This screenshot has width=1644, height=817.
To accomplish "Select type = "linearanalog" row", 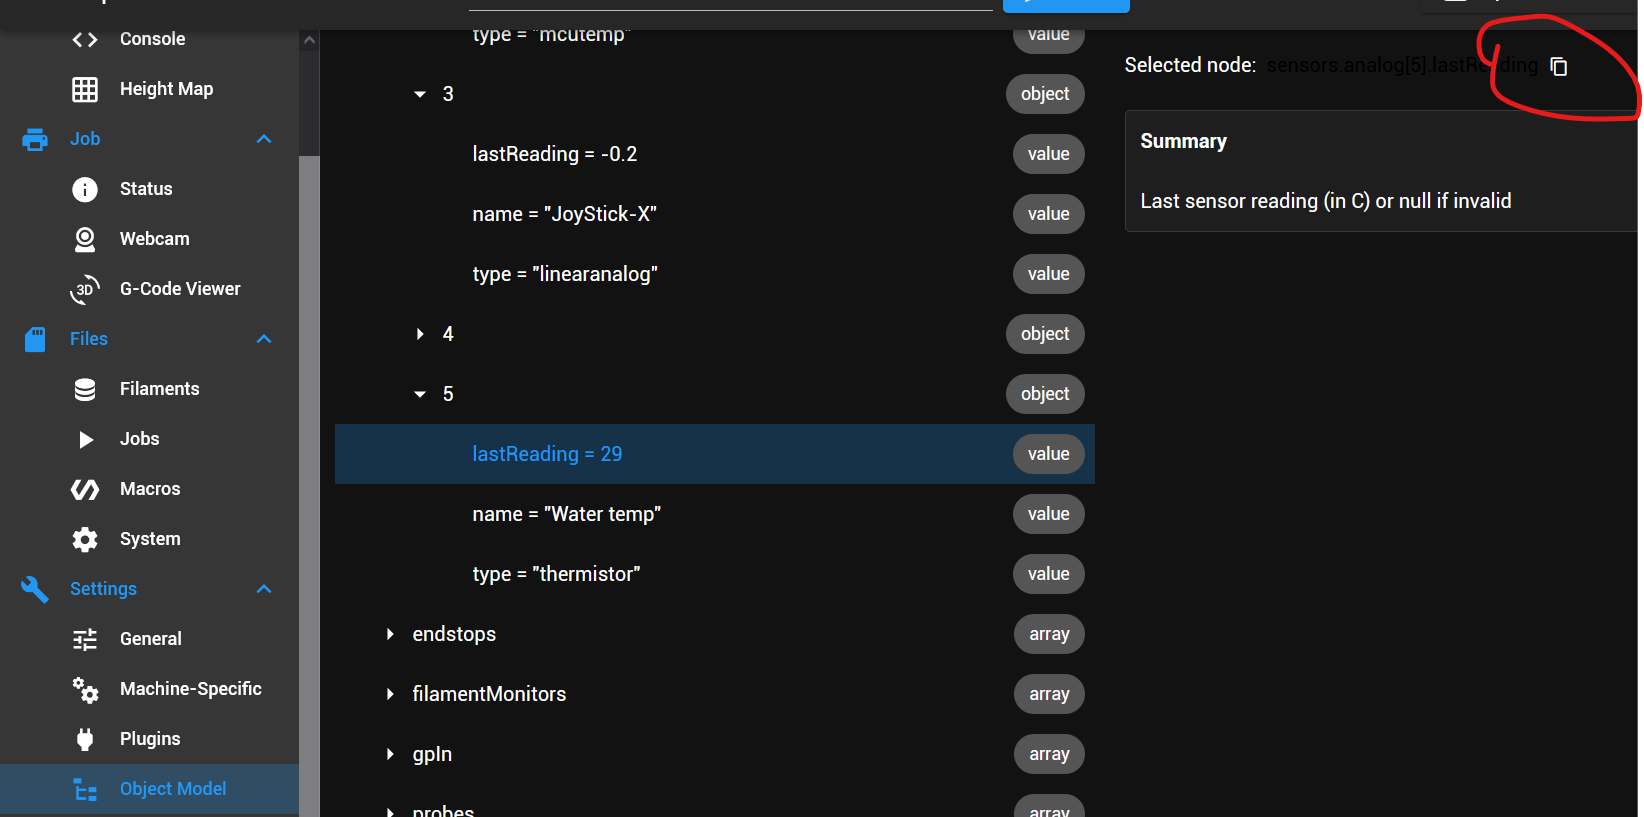I will pyautogui.click(x=715, y=274).
